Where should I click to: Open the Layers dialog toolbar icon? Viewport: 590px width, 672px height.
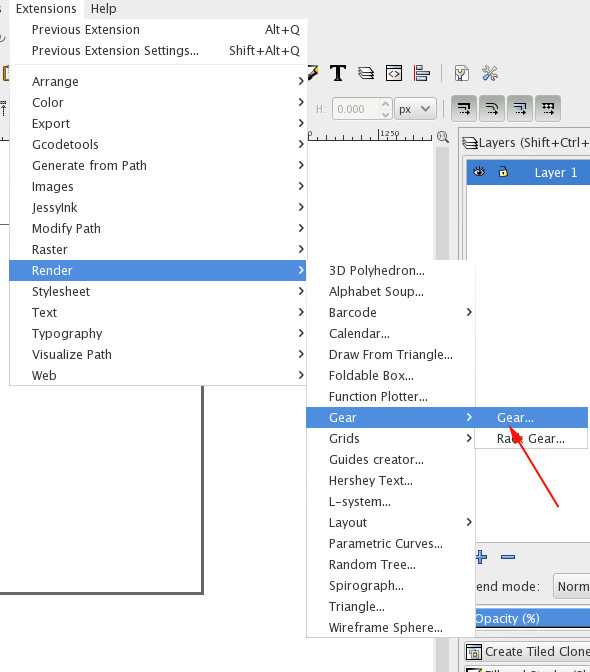tap(365, 73)
